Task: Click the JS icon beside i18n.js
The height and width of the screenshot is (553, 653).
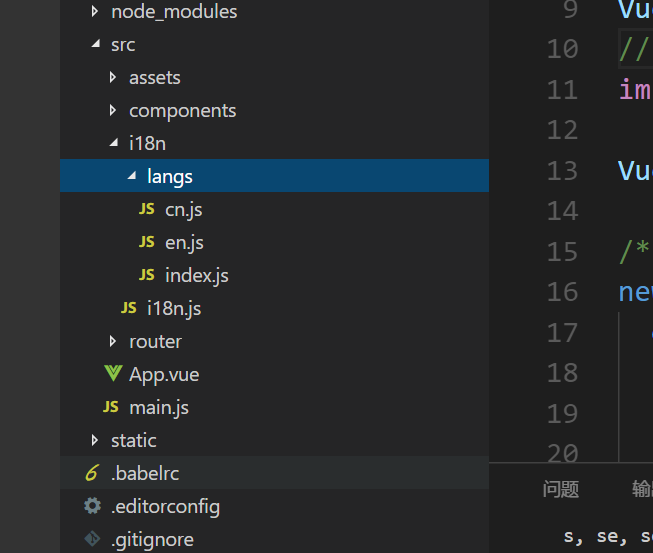Action: [129, 308]
